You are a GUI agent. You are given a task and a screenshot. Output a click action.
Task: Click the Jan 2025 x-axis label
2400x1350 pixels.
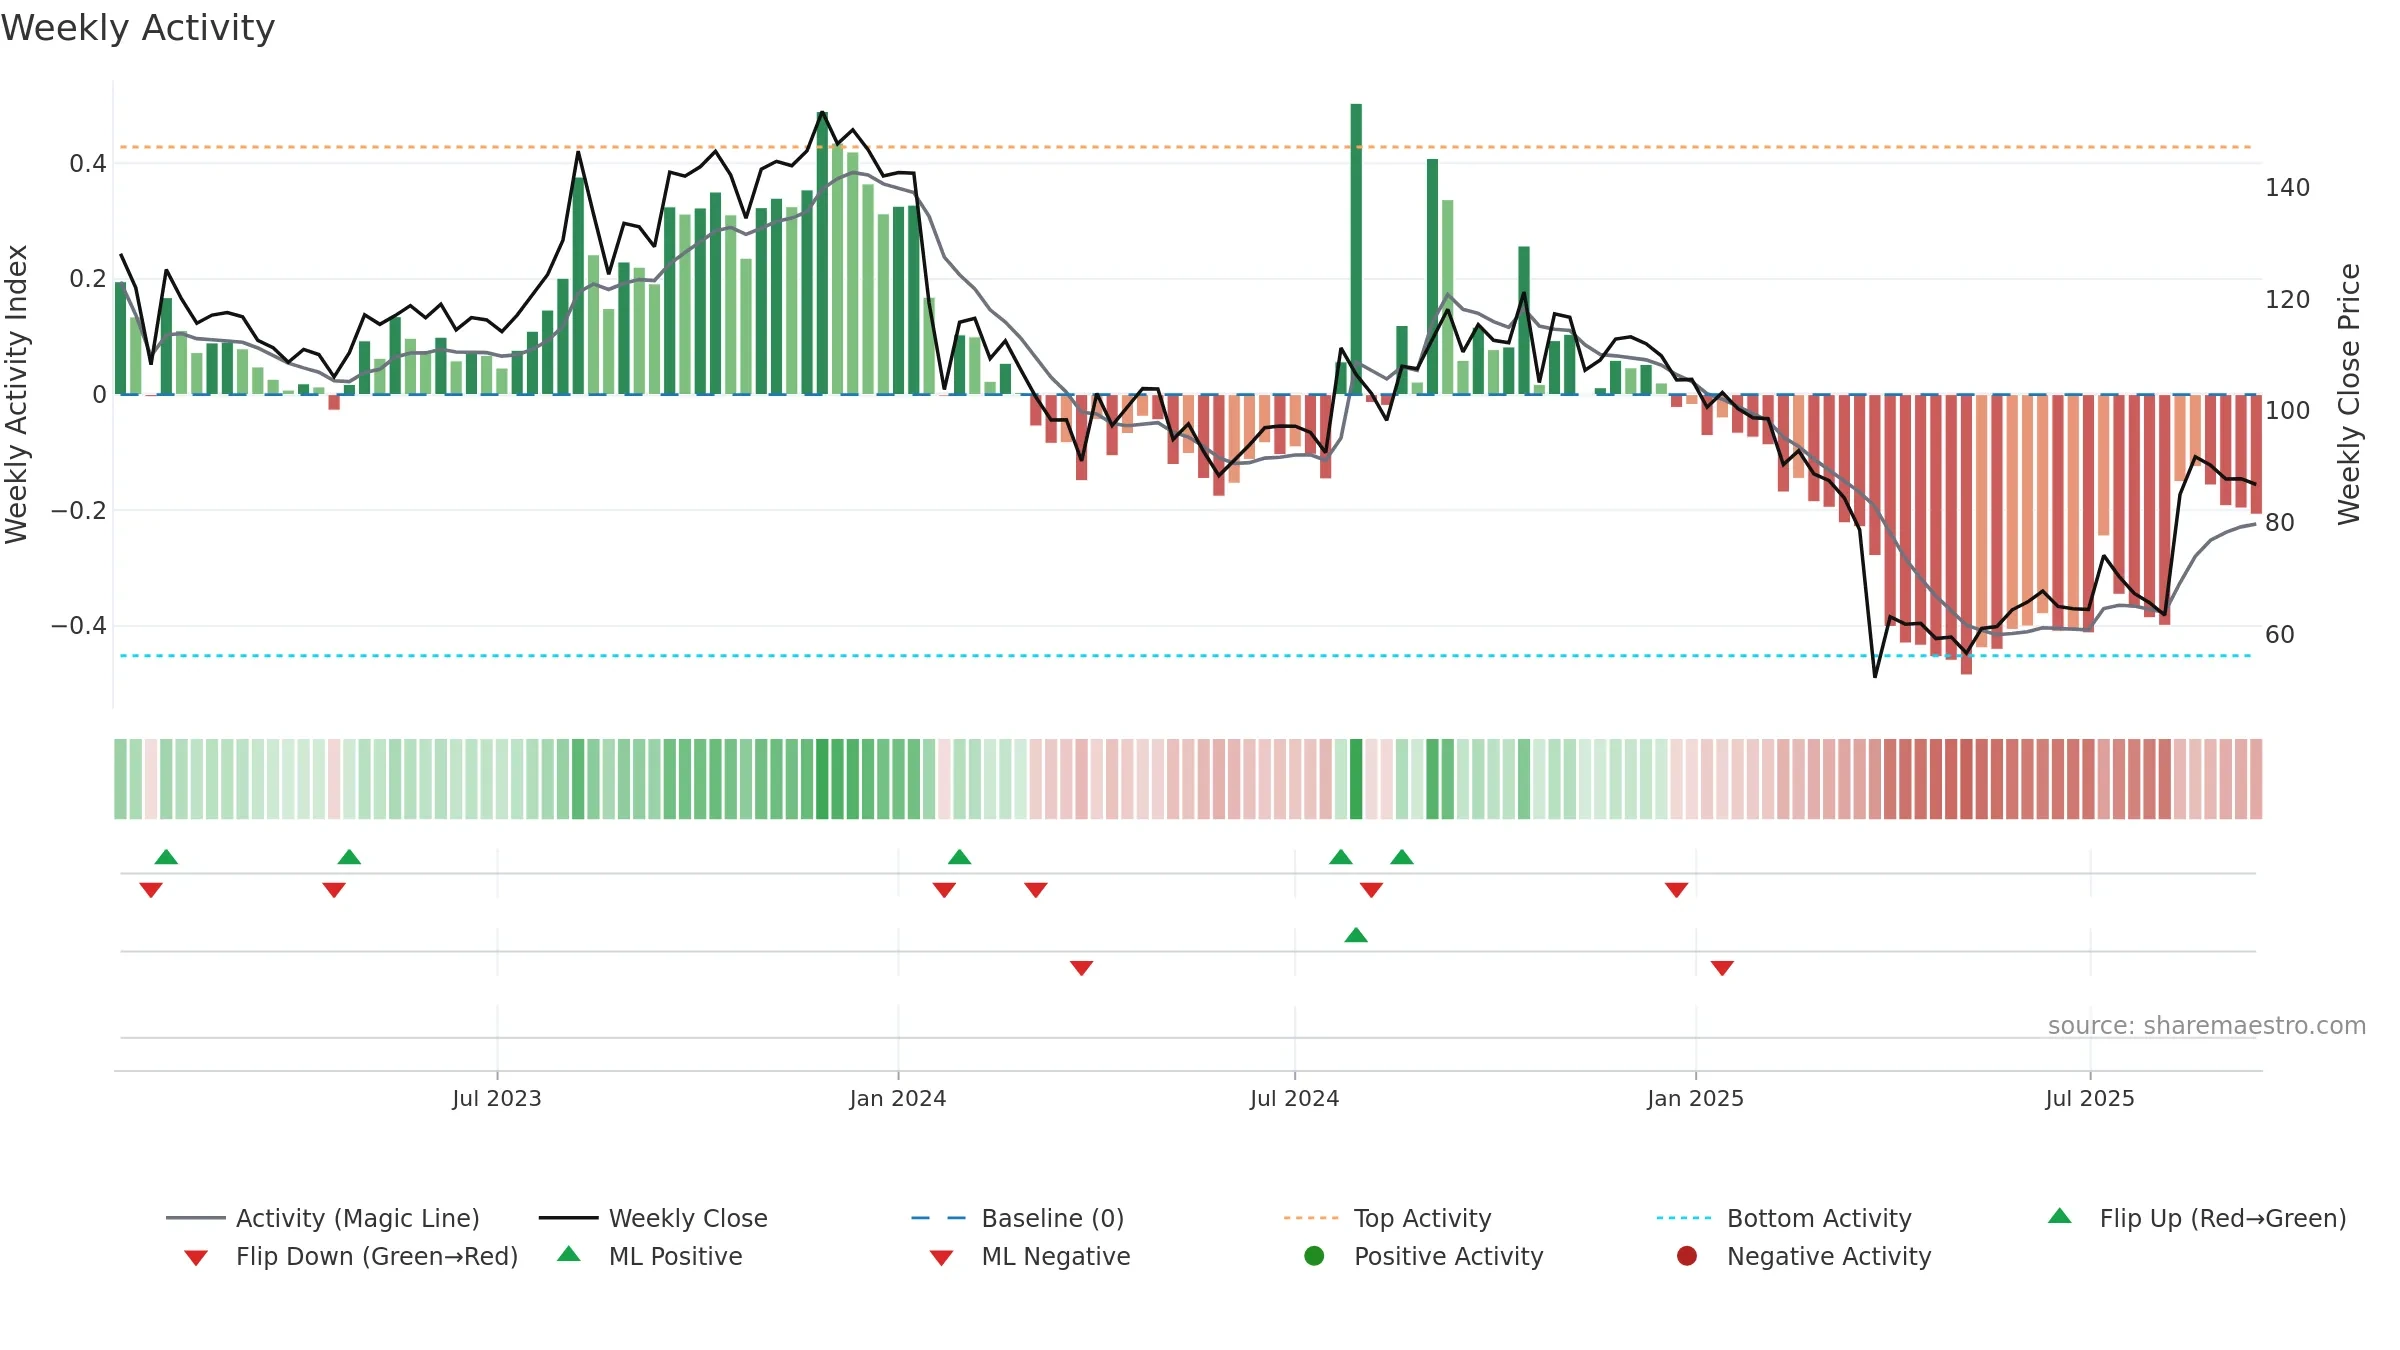click(x=1696, y=1098)
